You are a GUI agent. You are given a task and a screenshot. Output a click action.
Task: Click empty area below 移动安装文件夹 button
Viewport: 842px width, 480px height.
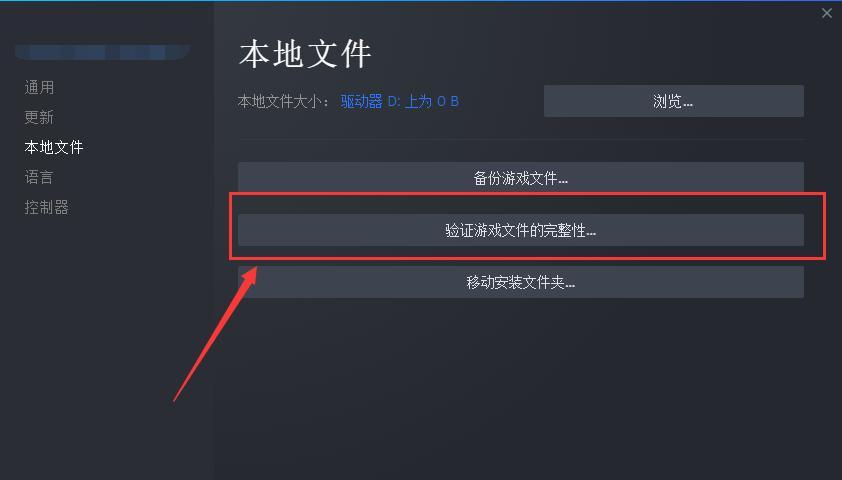tap(521, 387)
